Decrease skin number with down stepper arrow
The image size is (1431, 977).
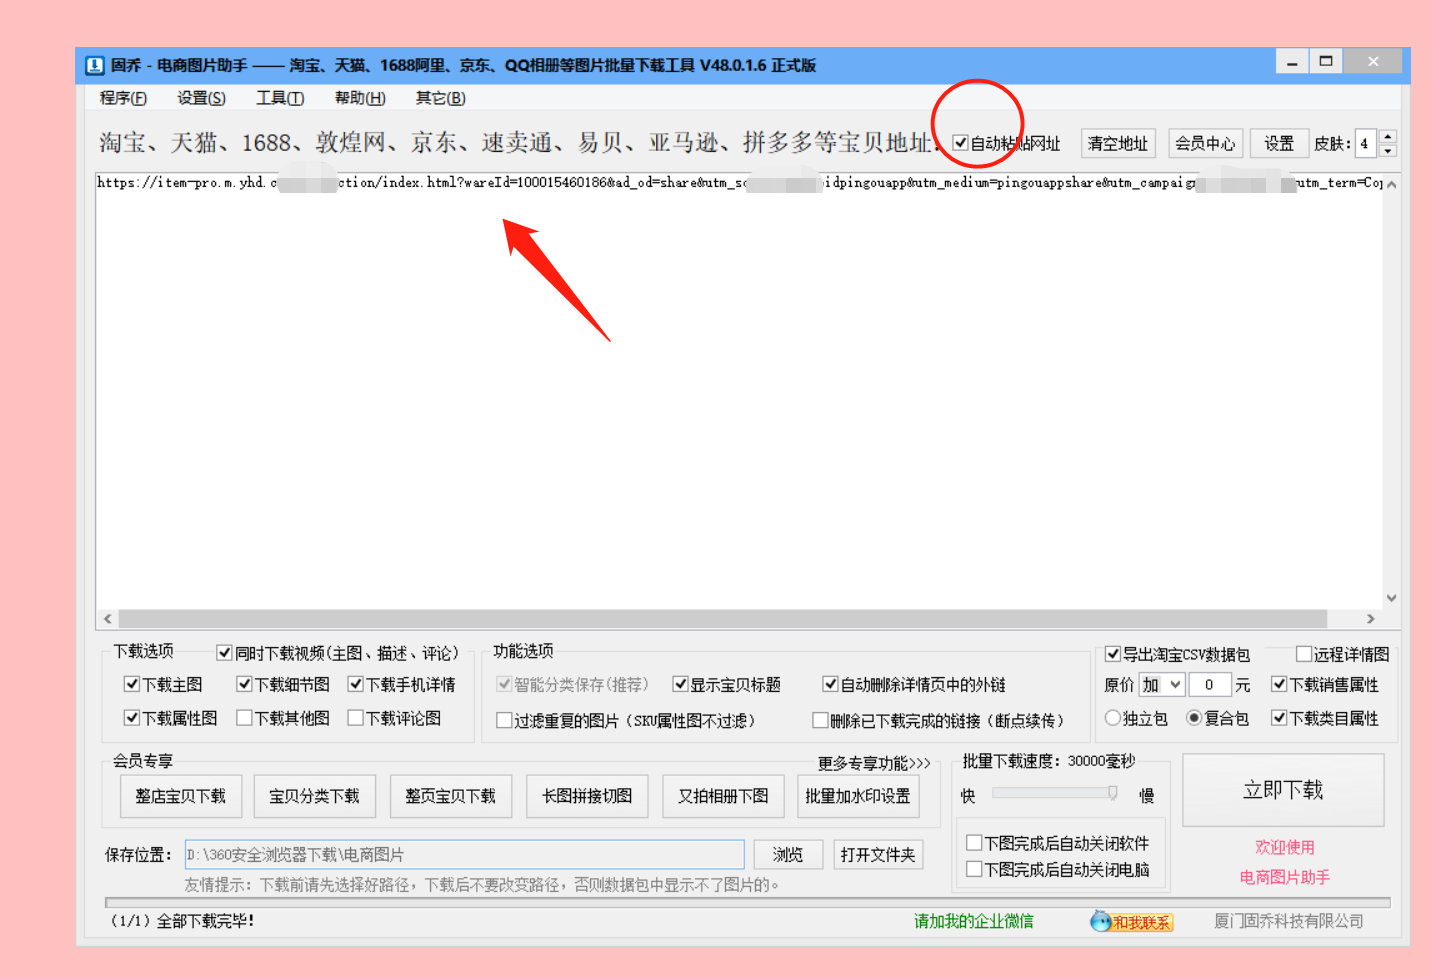pos(1388,151)
